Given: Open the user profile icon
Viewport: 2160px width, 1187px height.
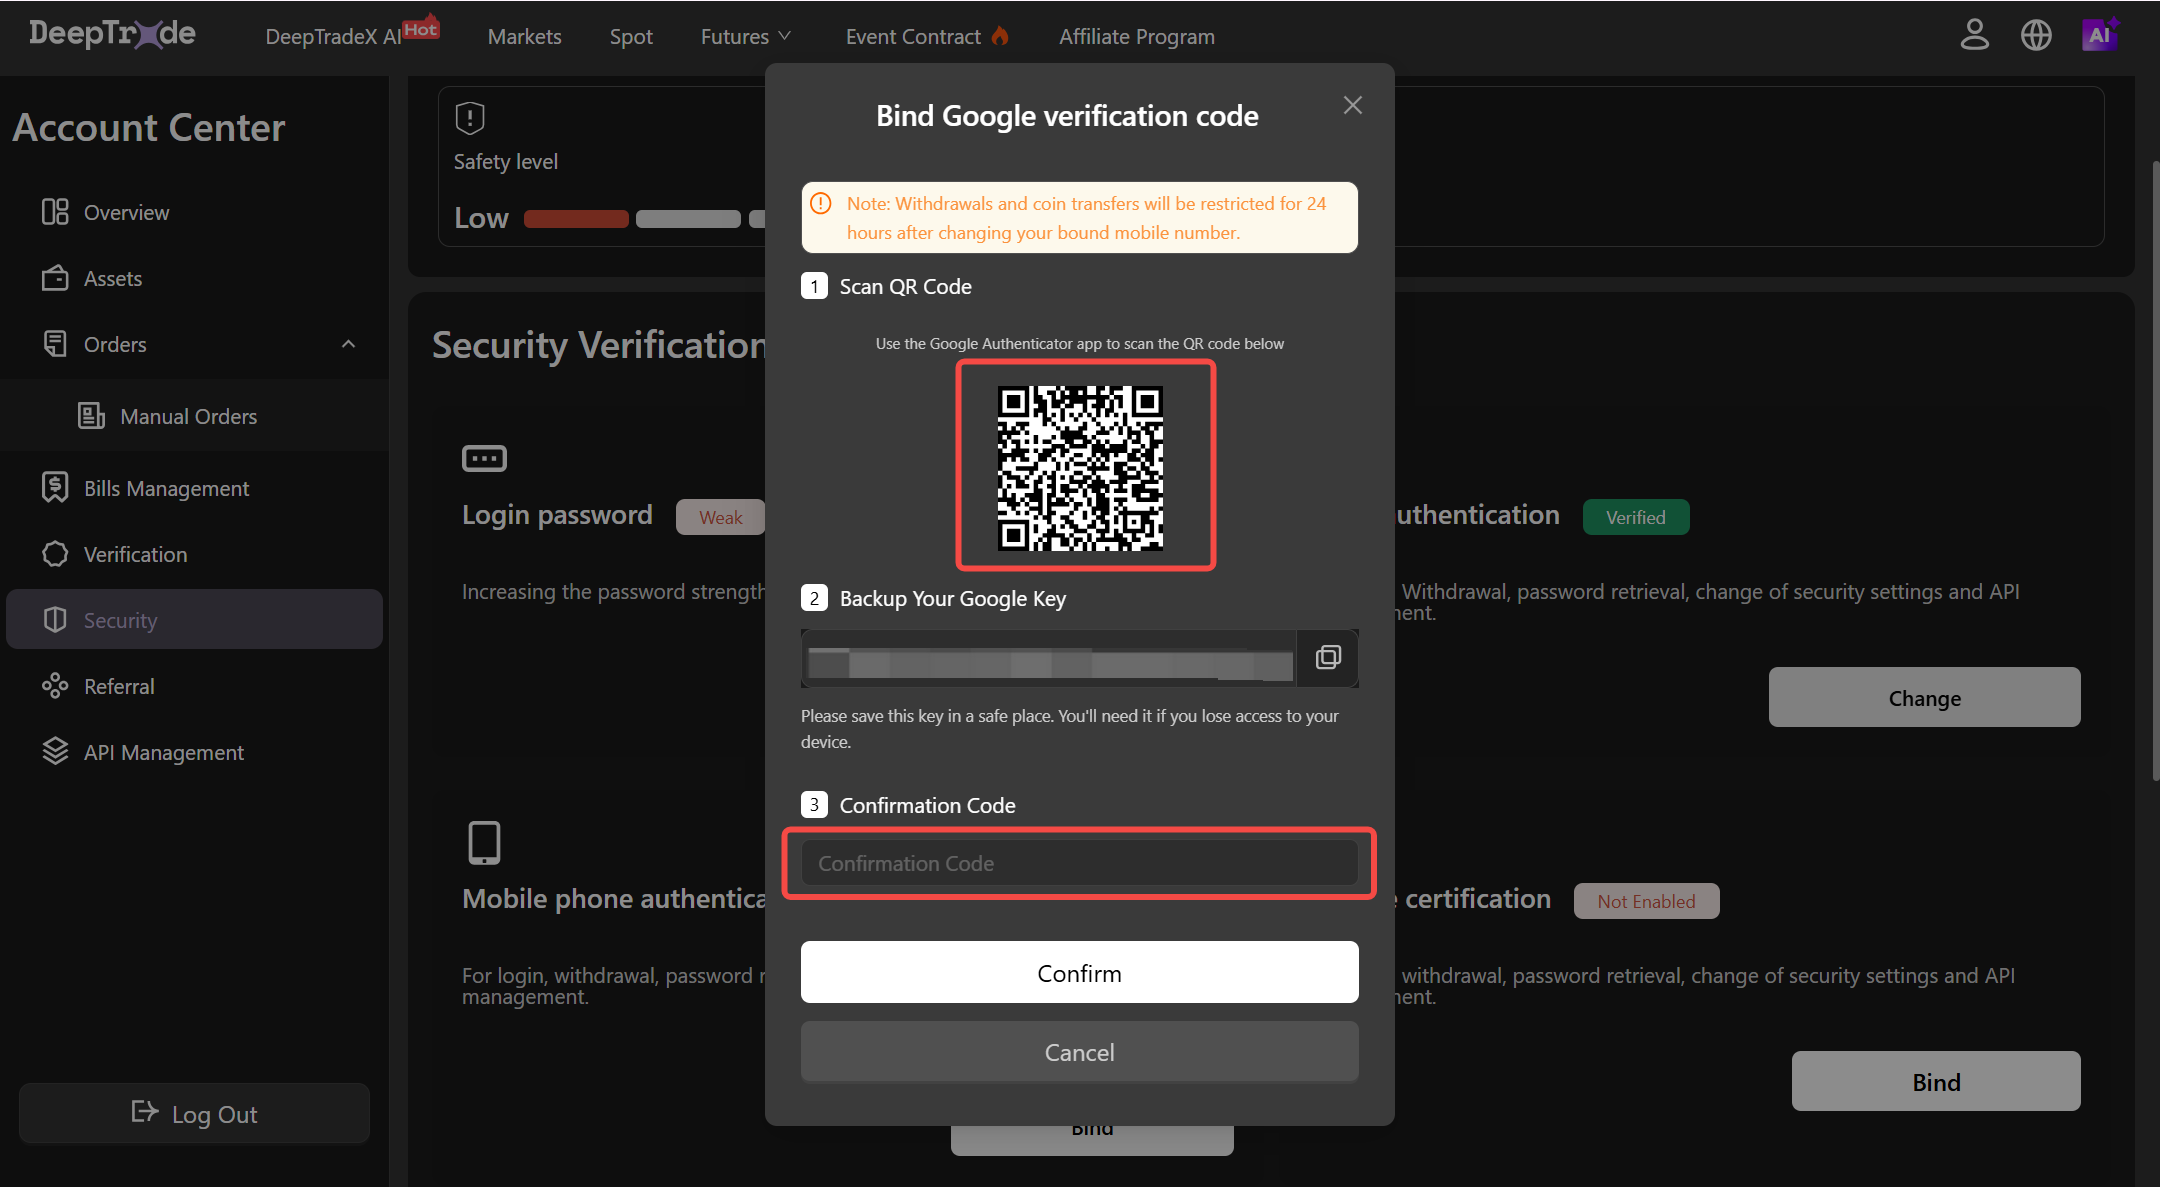Looking at the screenshot, I should point(1974,35).
